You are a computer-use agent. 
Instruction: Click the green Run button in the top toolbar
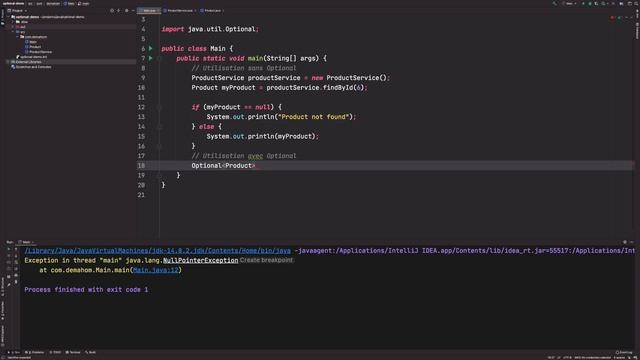point(583,4)
